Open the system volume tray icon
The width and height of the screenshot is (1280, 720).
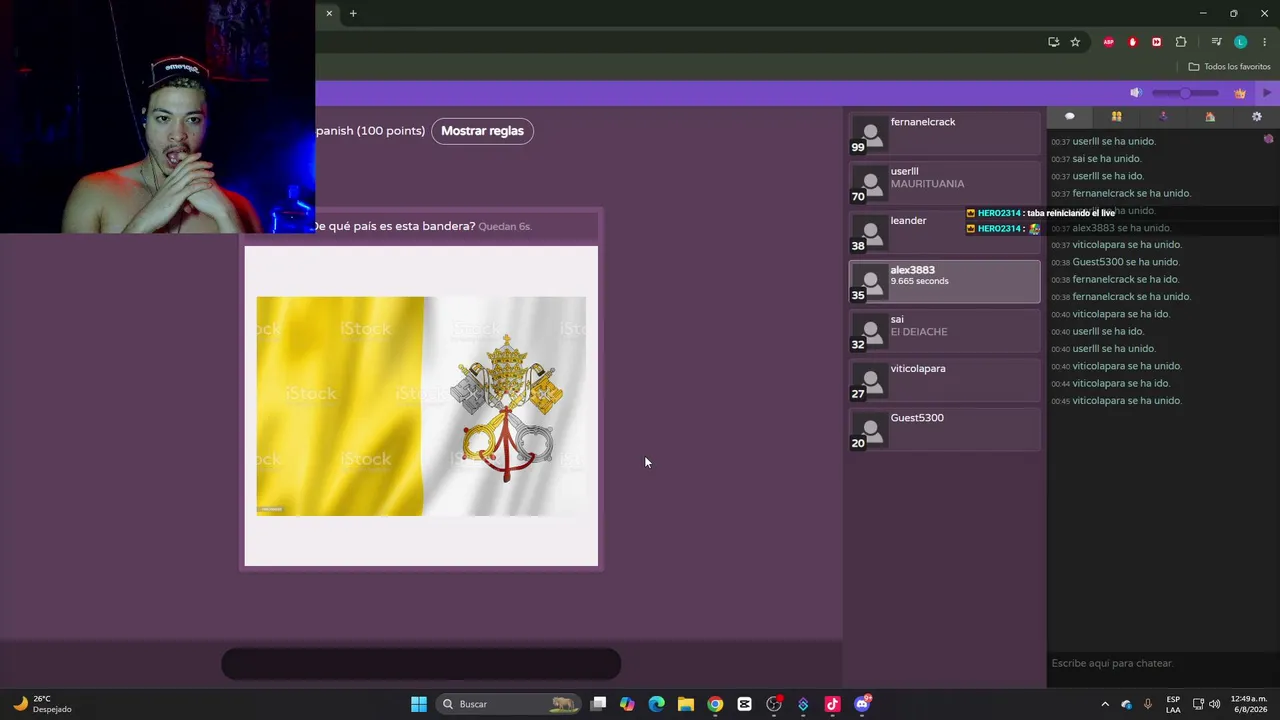(1215, 704)
